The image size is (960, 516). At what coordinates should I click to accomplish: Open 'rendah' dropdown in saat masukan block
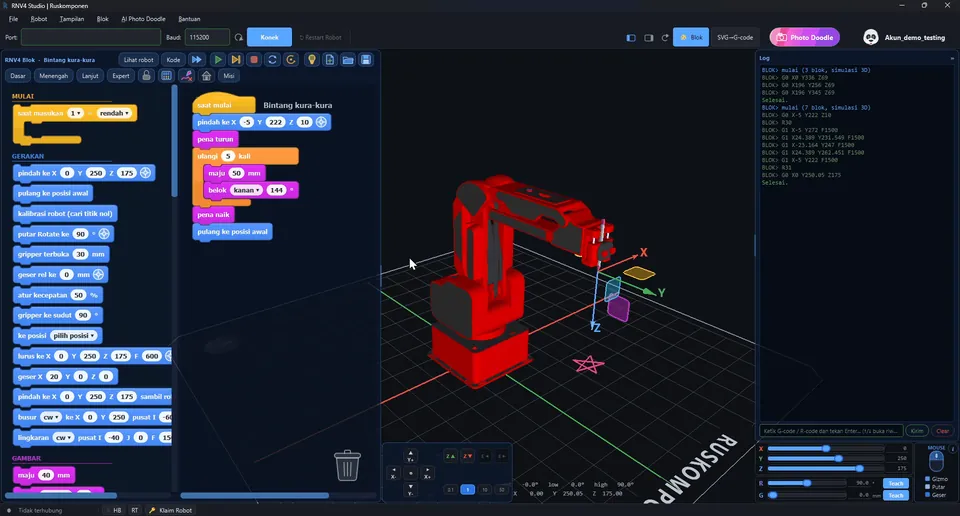114,113
